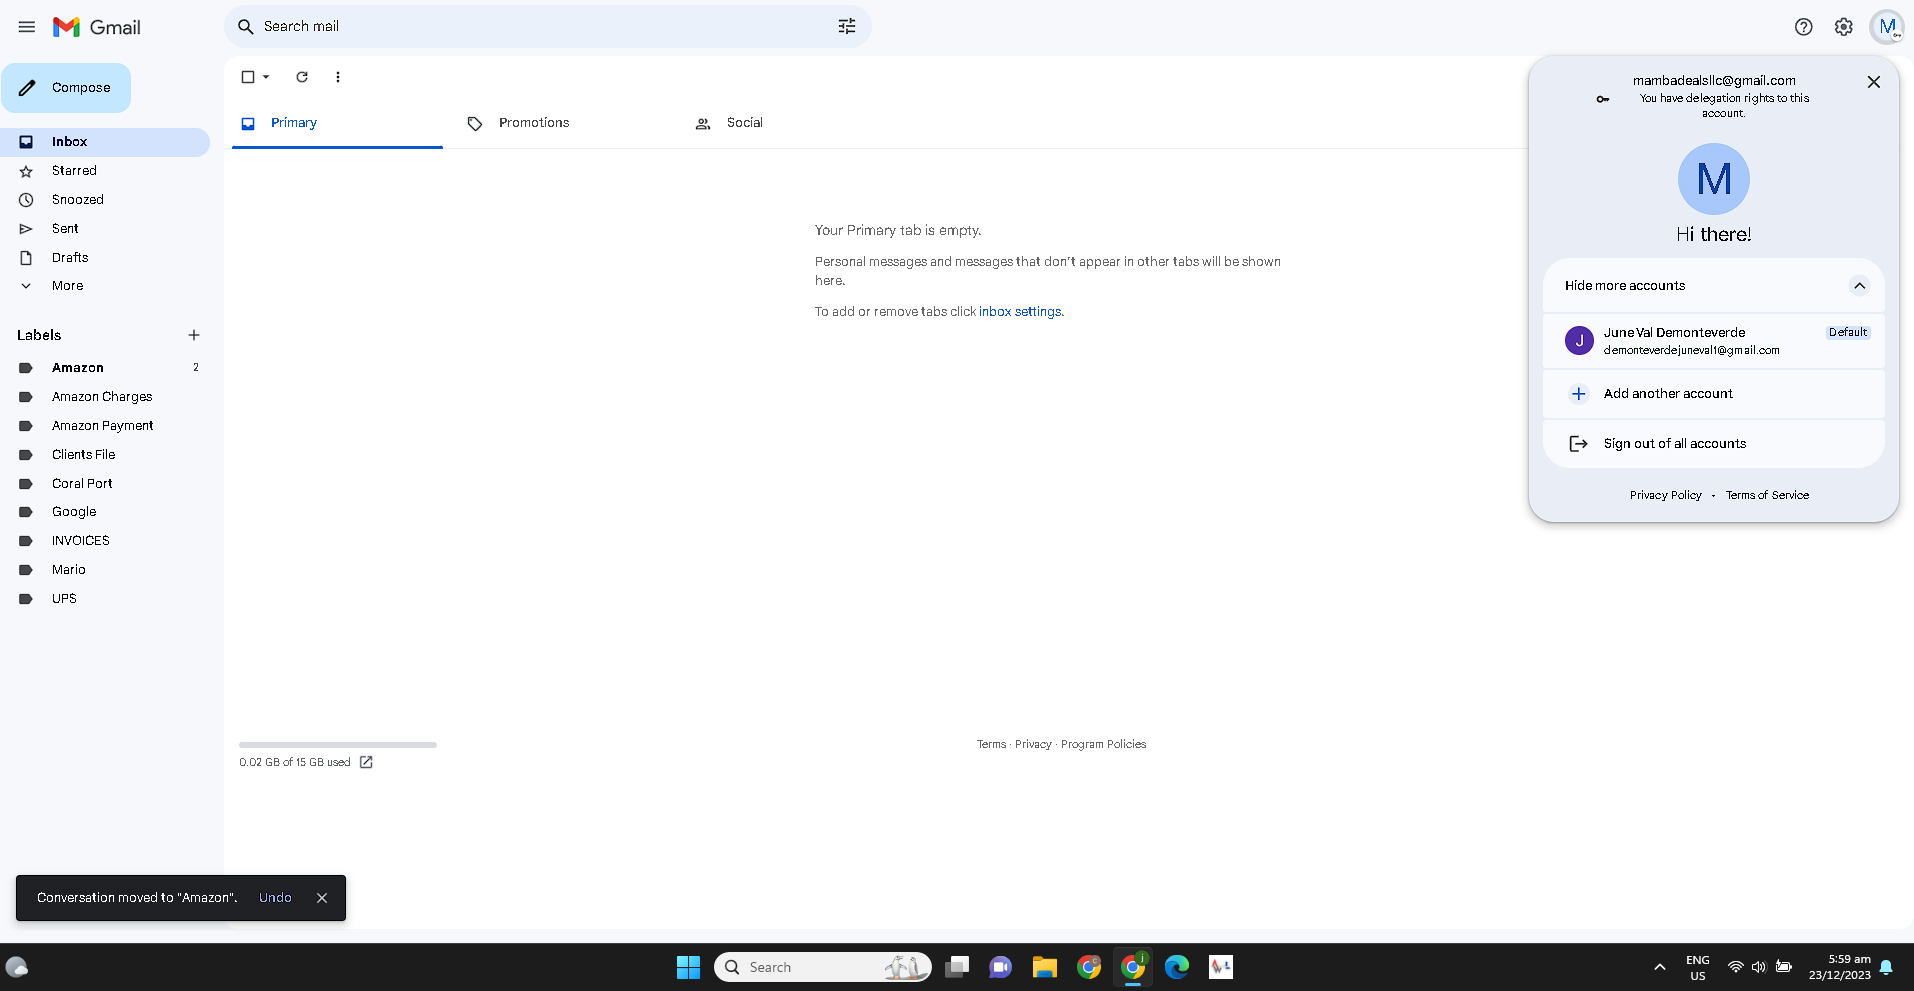1914x991 pixels.
Task: Open the Sent folder
Action: coord(105,229)
